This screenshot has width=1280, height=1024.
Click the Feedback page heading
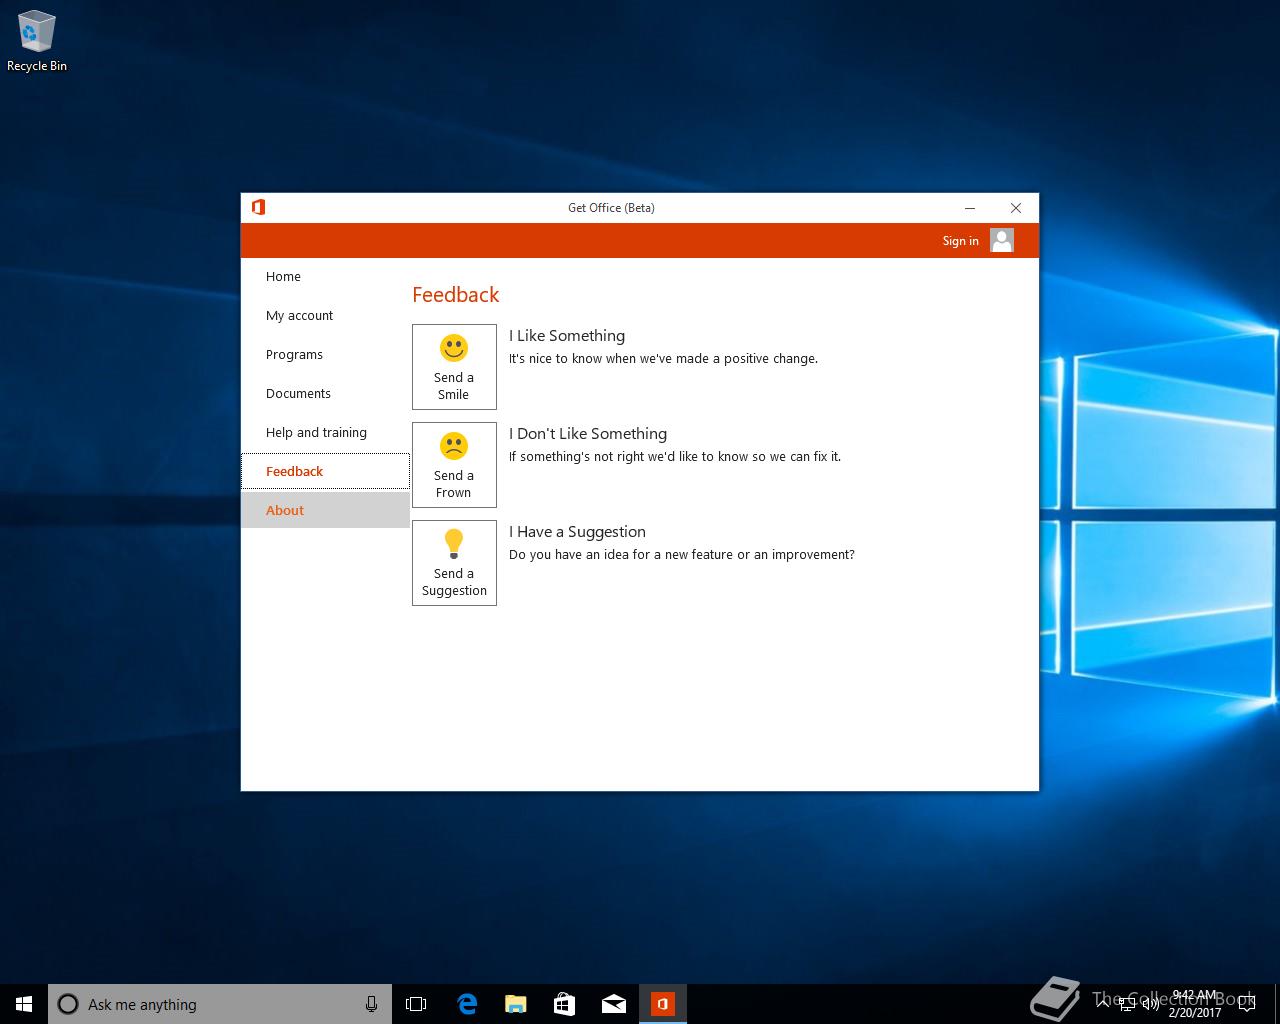[x=456, y=295]
